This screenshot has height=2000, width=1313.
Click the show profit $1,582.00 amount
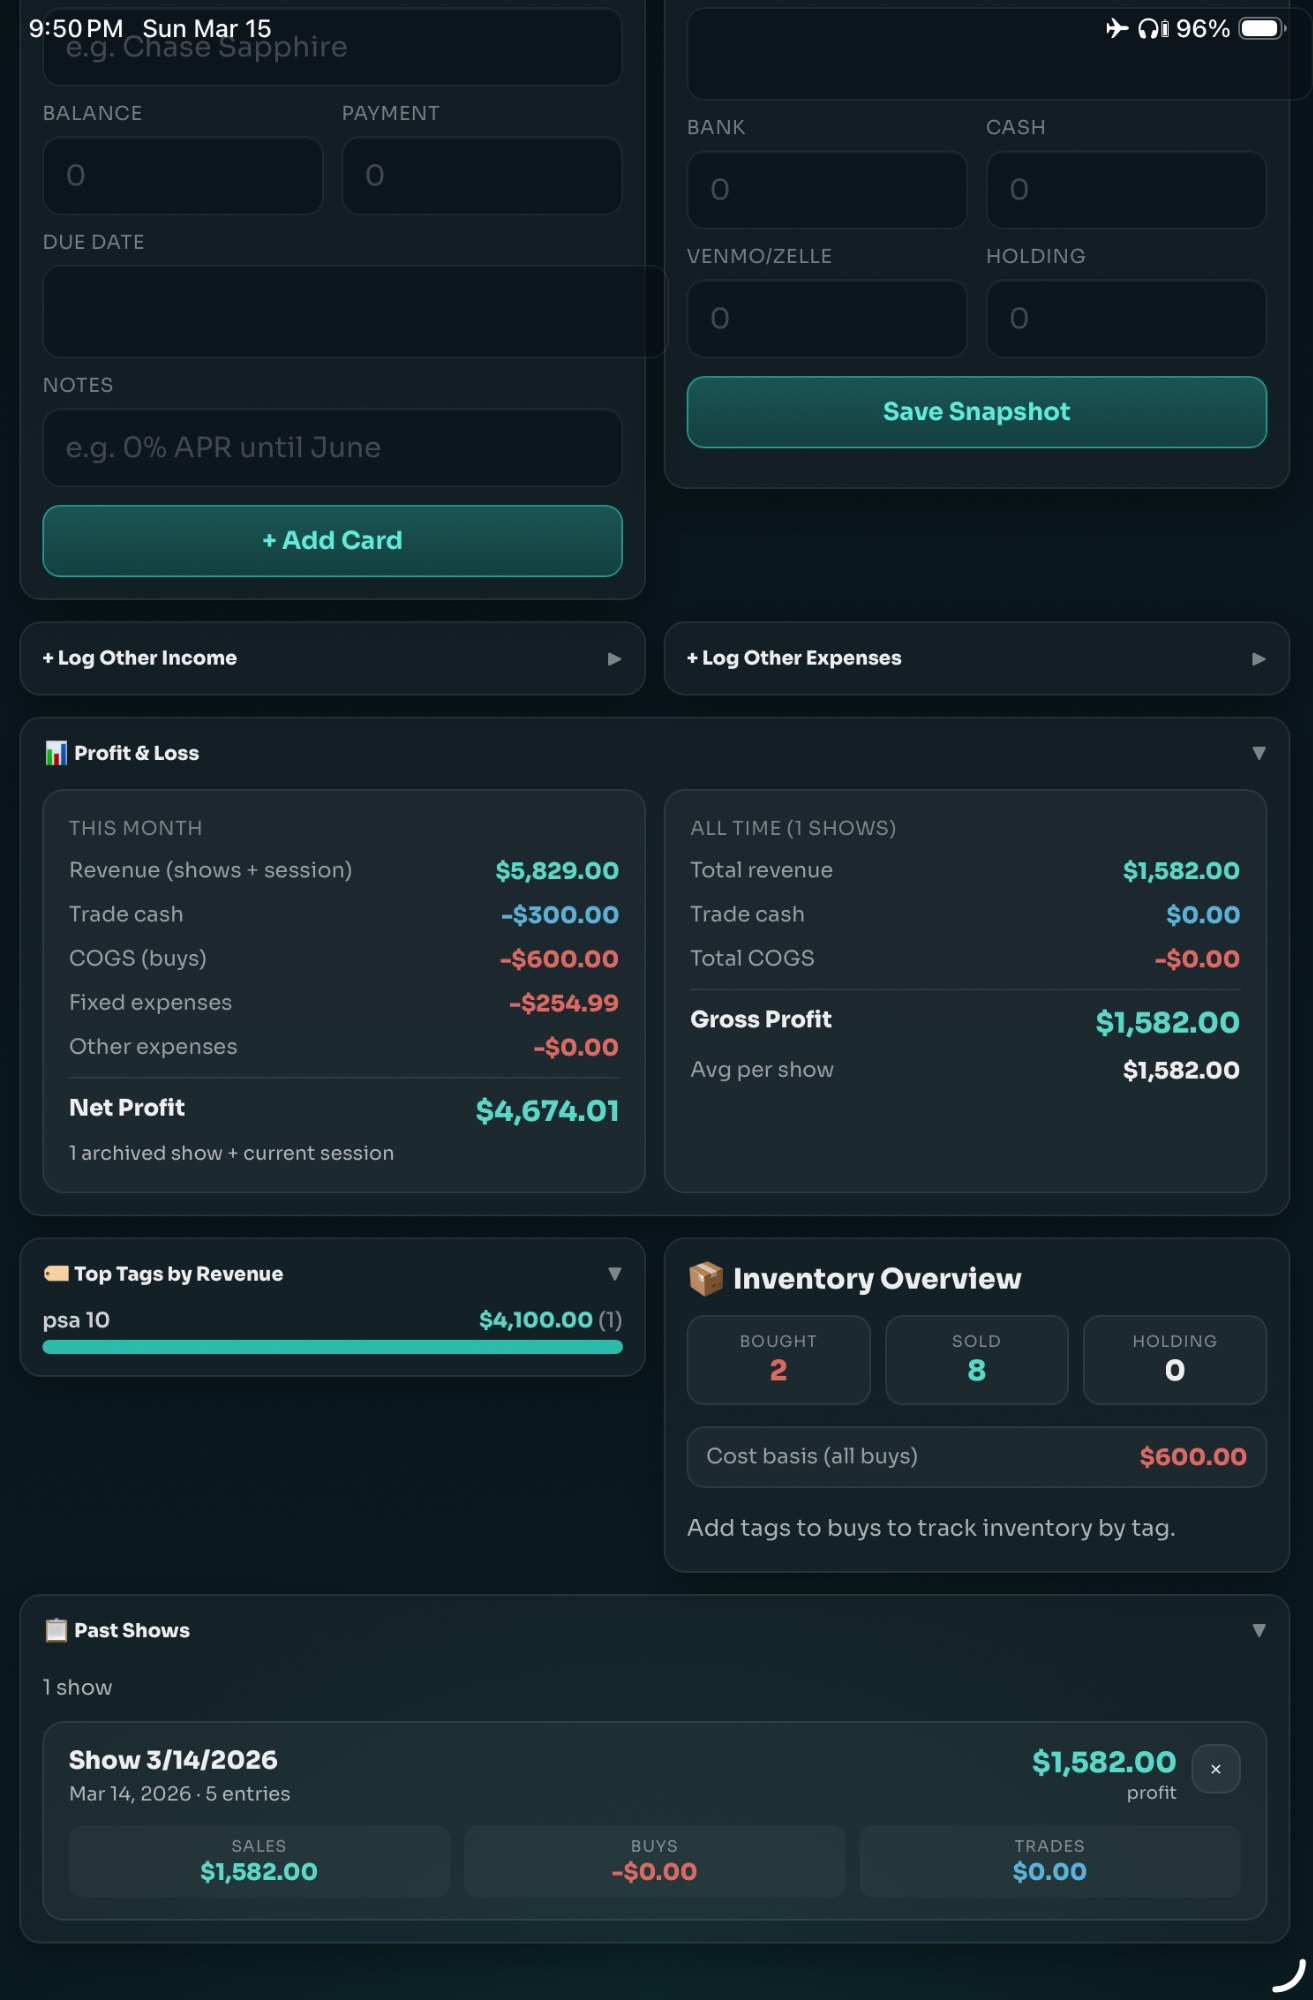(1104, 1762)
